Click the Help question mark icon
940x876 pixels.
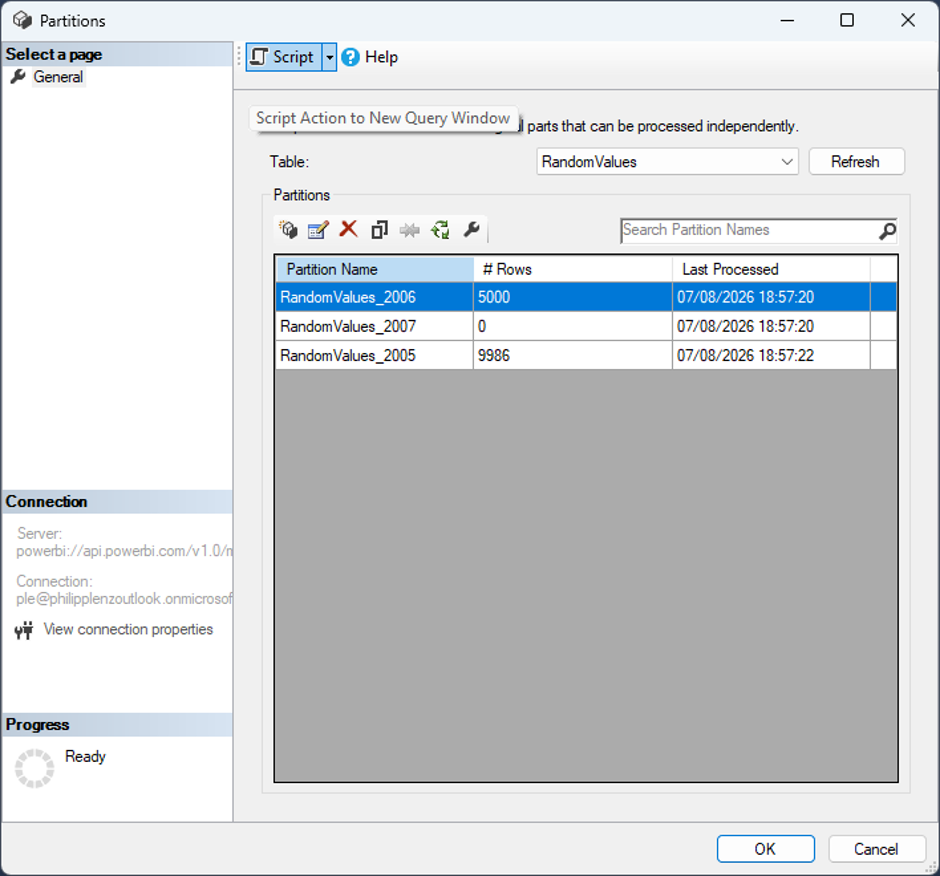pyautogui.click(x=350, y=58)
